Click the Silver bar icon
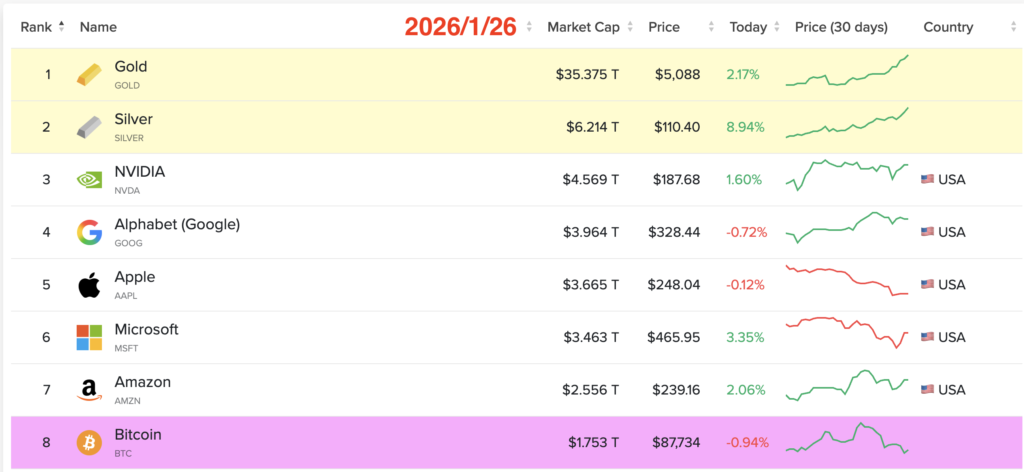 point(89,128)
